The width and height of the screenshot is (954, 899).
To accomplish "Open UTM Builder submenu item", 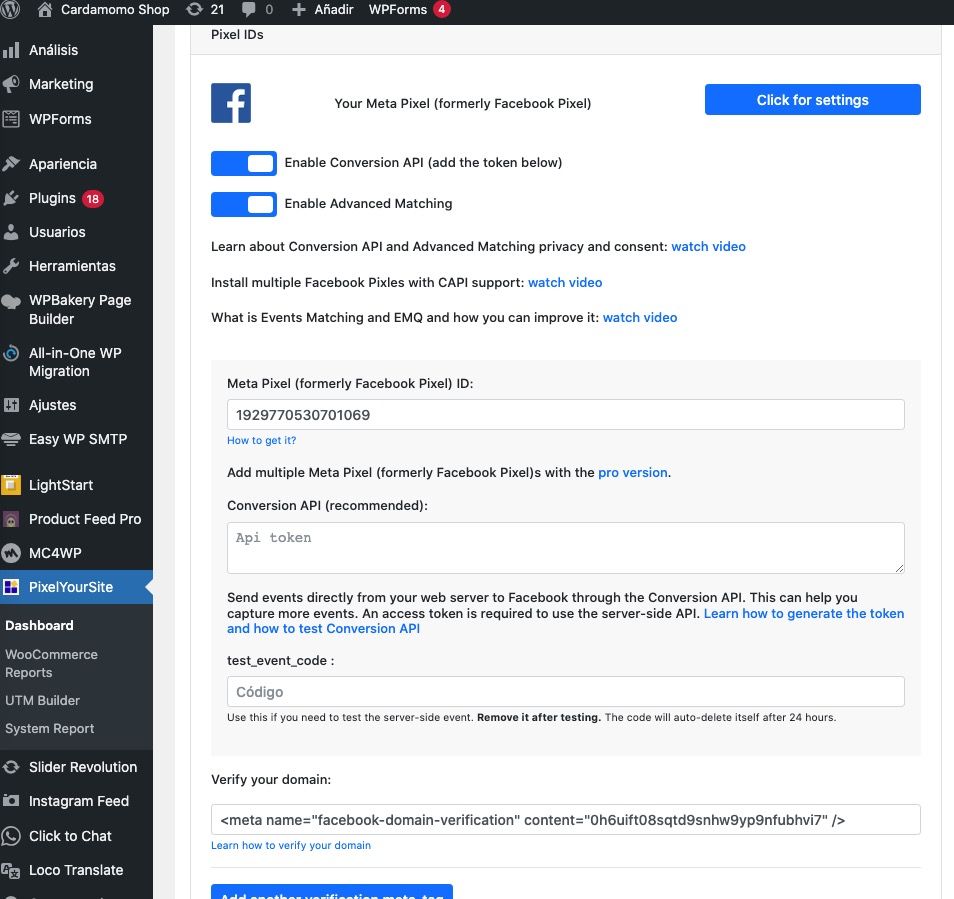I will click(42, 700).
